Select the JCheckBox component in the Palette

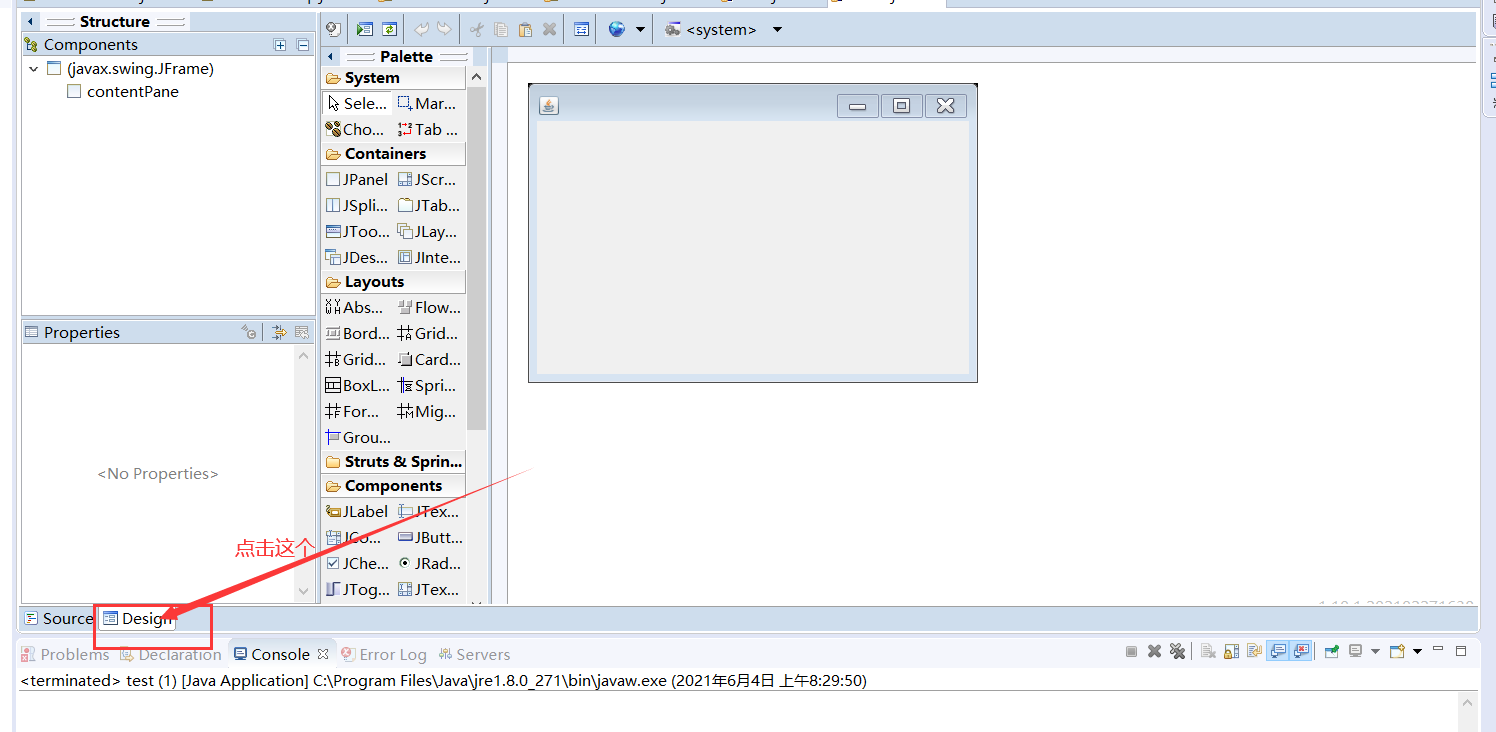tap(357, 563)
